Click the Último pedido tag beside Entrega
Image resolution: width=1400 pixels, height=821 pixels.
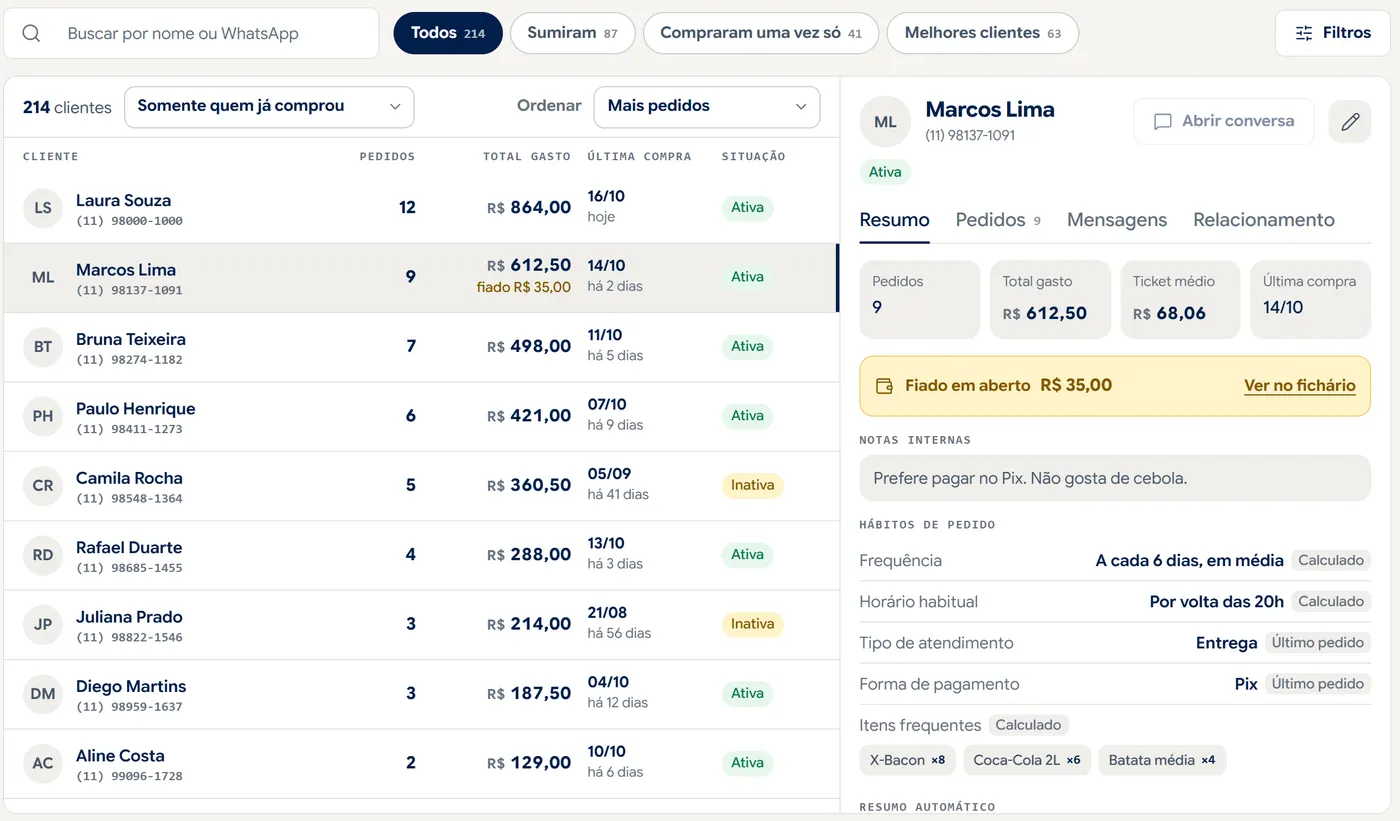tap(1318, 643)
